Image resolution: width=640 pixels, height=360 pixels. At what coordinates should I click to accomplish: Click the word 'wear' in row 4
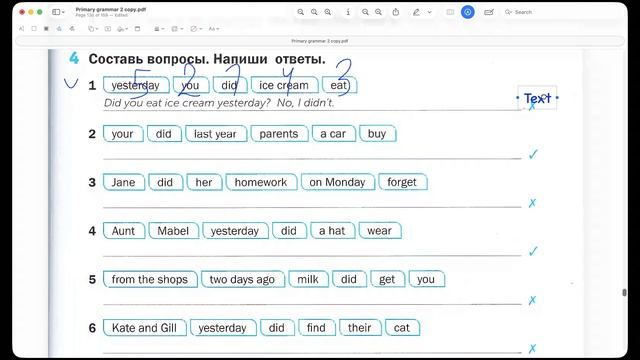coord(379,231)
